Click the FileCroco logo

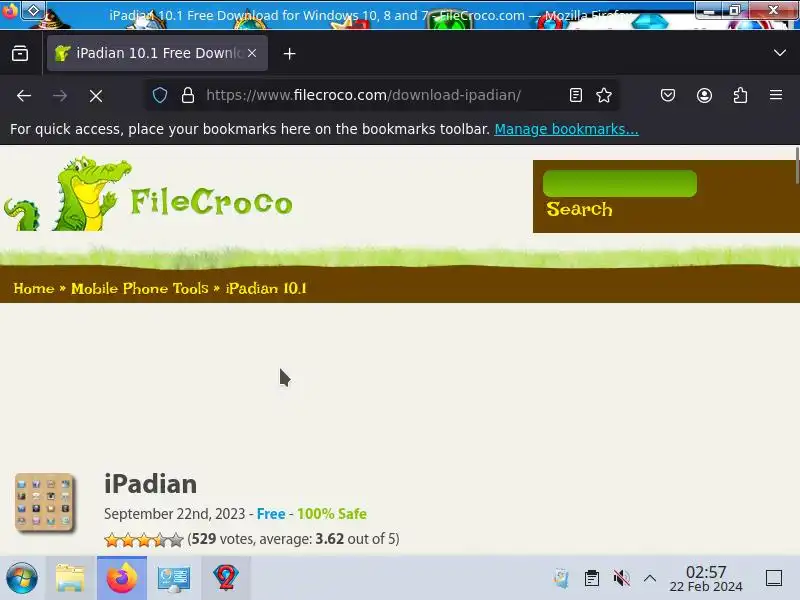[148, 194]
